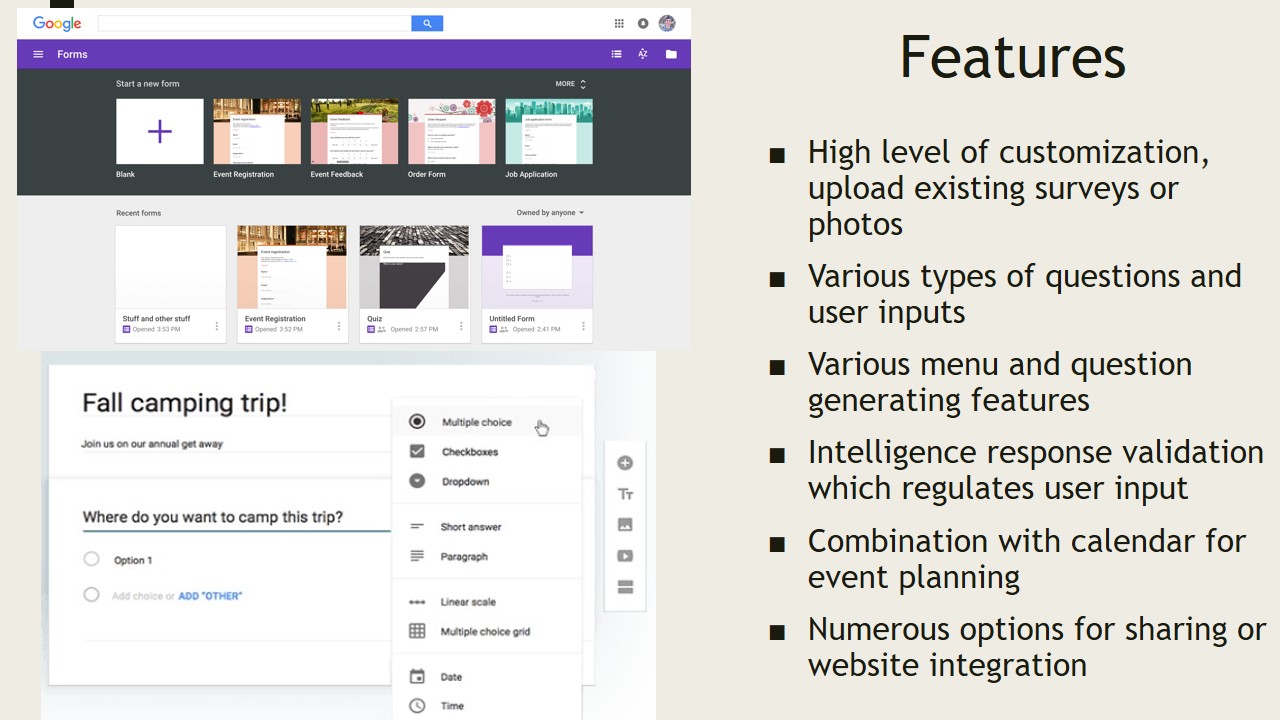The width and height of the screenshot is (1280, 720).
Task: Click the ADD "OTHER" link
Action: pyautogui.click(x=210, y=596)
